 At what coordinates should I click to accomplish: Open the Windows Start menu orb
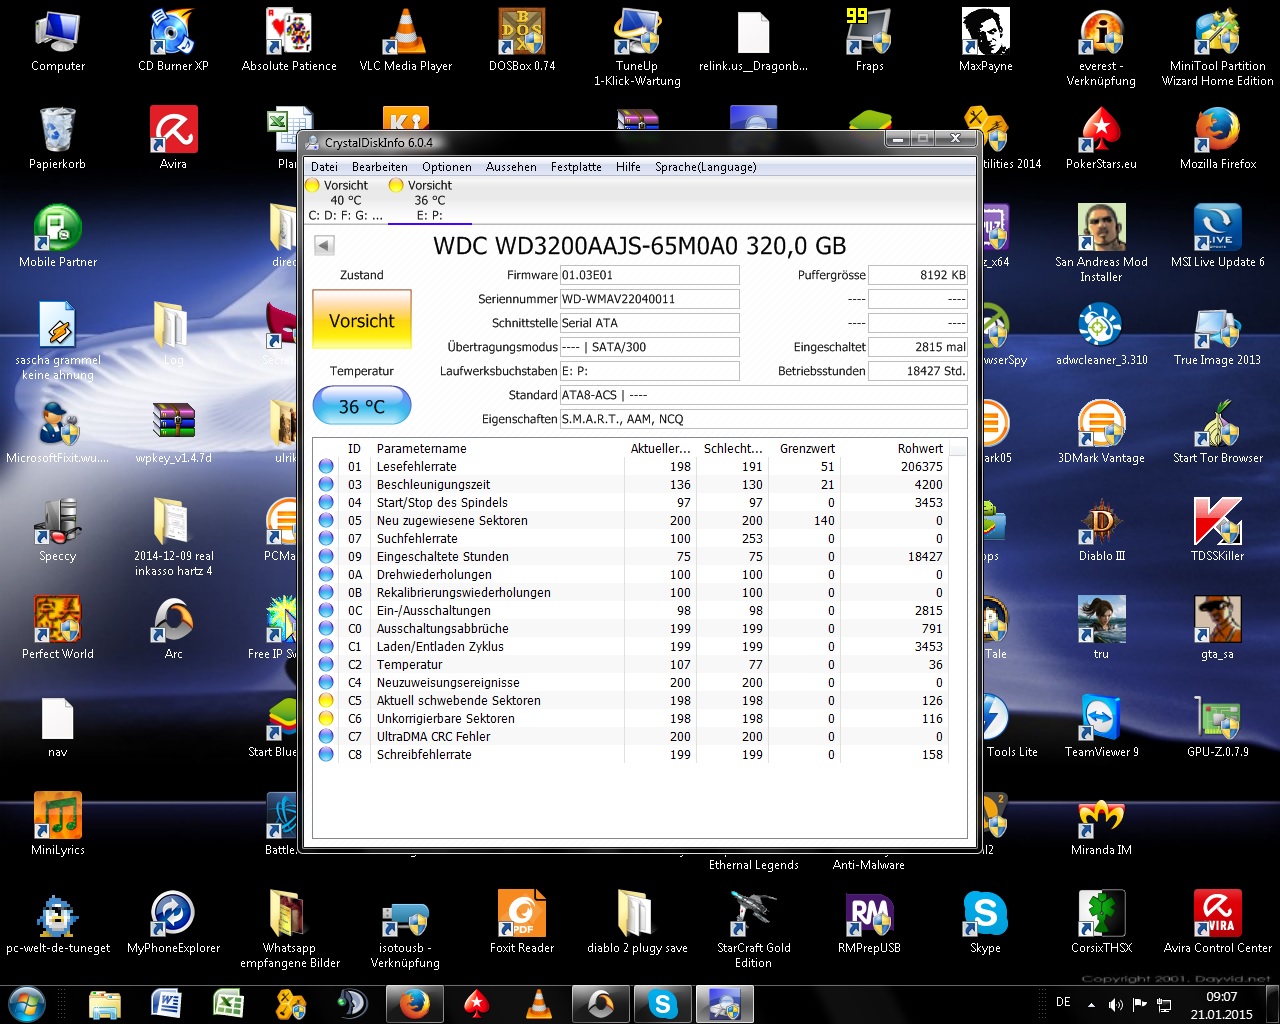pyautogui.click(x=26, y=1003)
